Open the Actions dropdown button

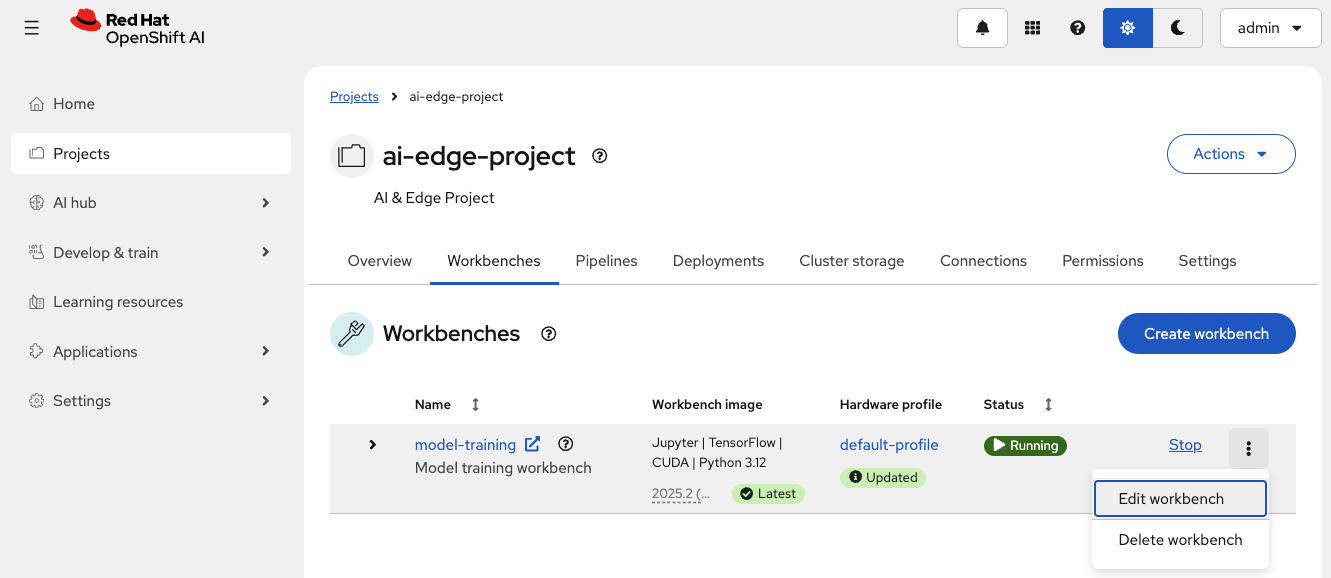coord(1231,154)
